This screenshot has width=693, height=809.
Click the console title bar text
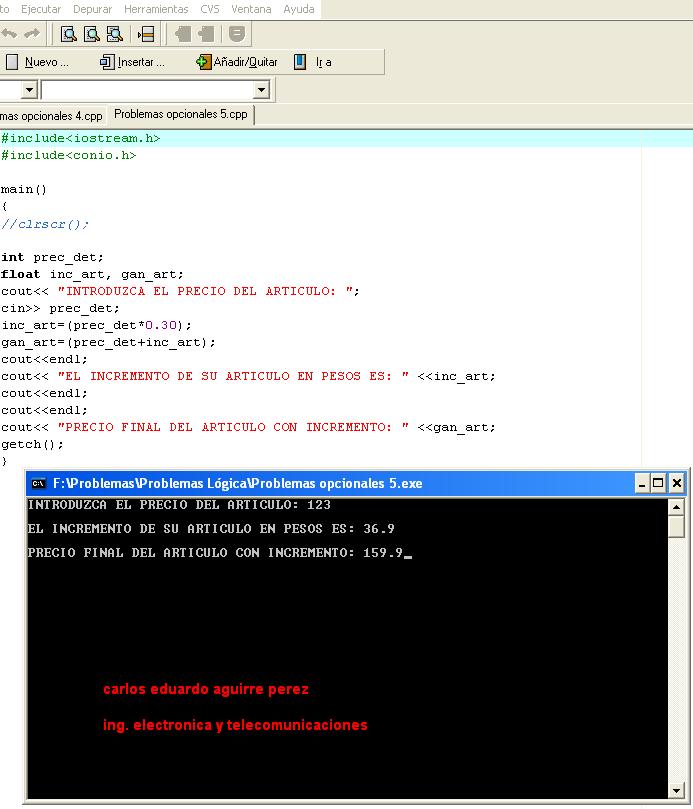point(237,483)
